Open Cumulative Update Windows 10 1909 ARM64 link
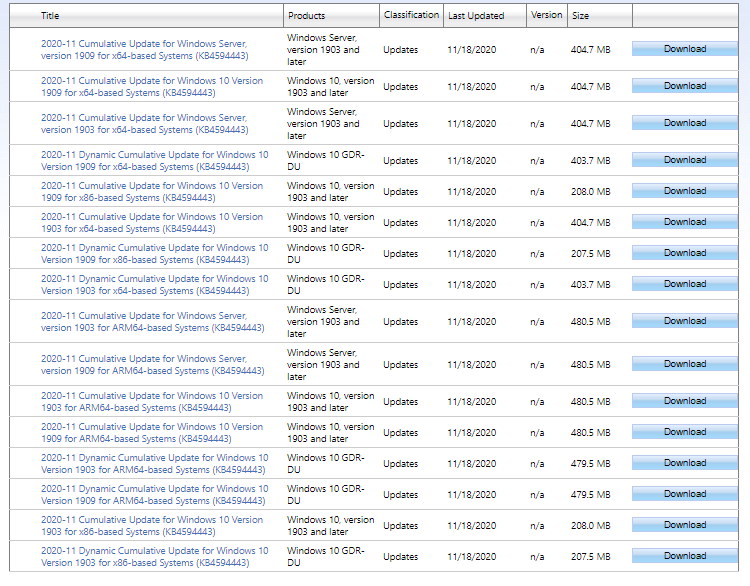Screen dimensions: 750x586 click(x=152, y=433)
